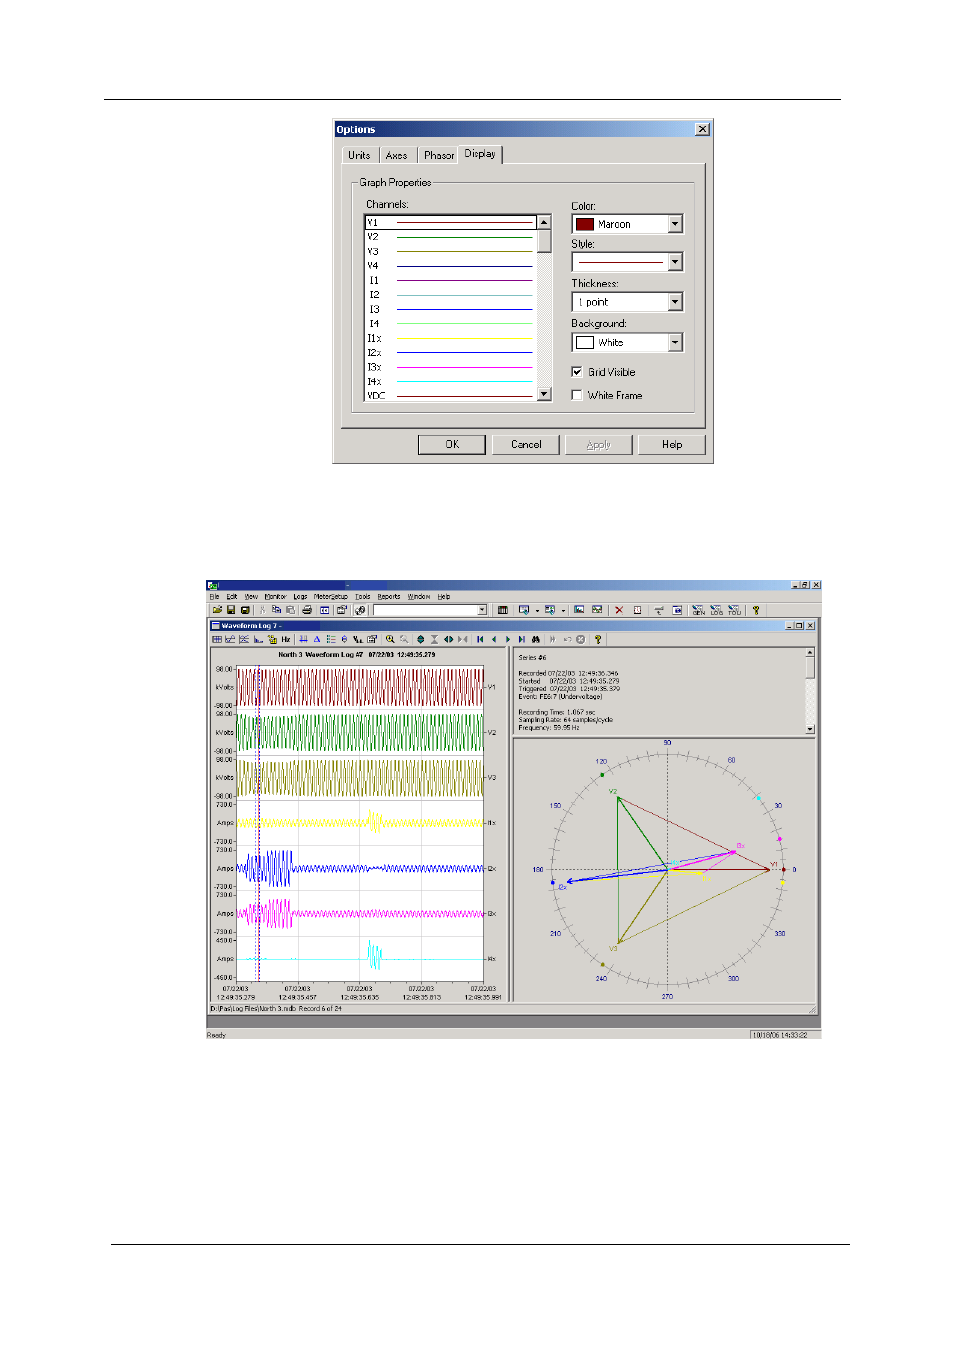Open the Monitor menu
The height and width of the screenshot is (1350, 955).
tap(275, 596)
